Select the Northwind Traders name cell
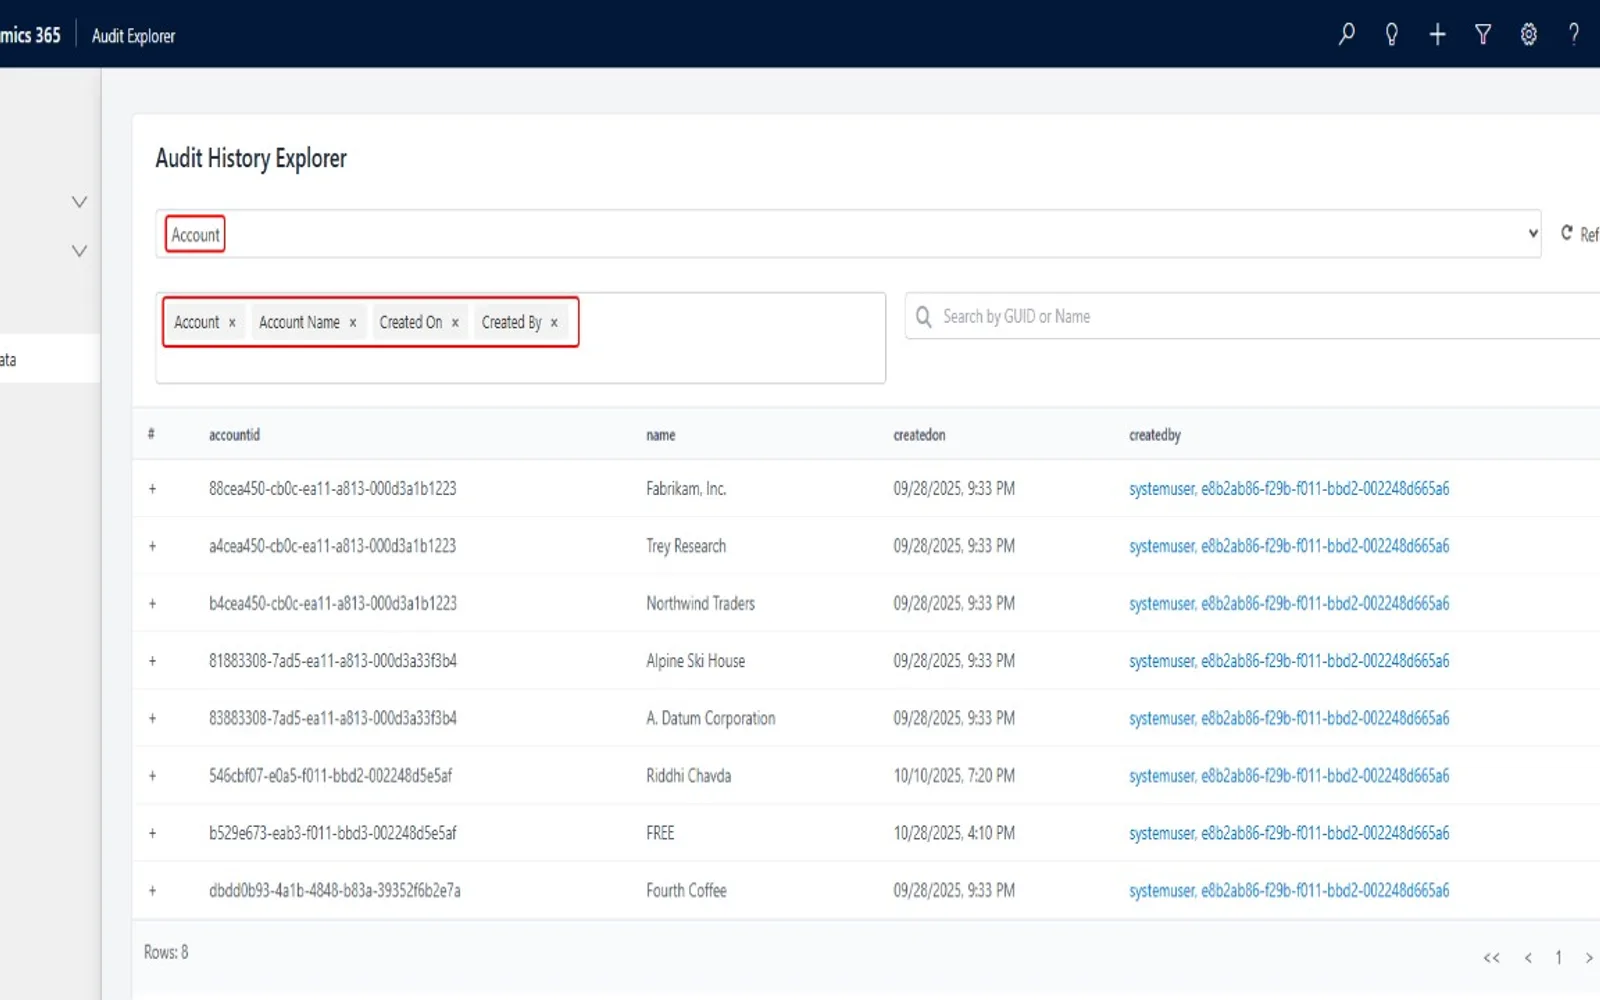This screenshot has height=1000, width=1600. [700, 604]
